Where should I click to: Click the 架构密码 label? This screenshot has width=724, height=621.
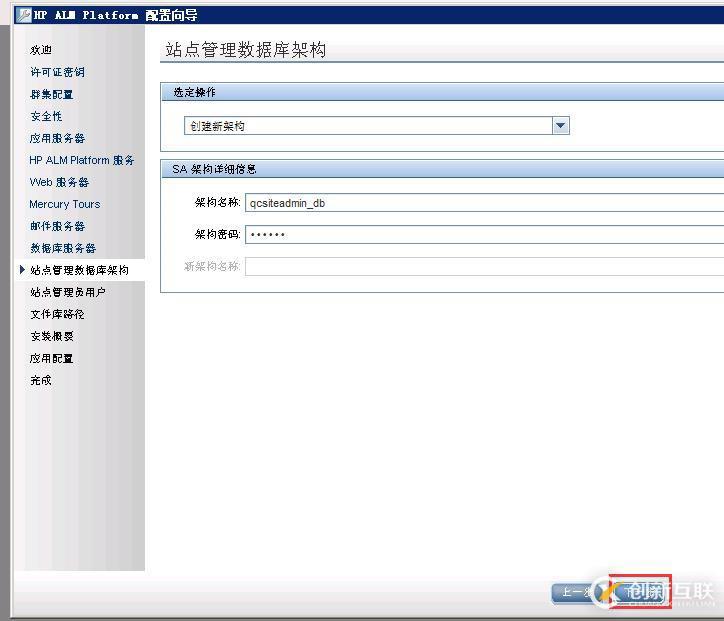[x=217, y=235]
